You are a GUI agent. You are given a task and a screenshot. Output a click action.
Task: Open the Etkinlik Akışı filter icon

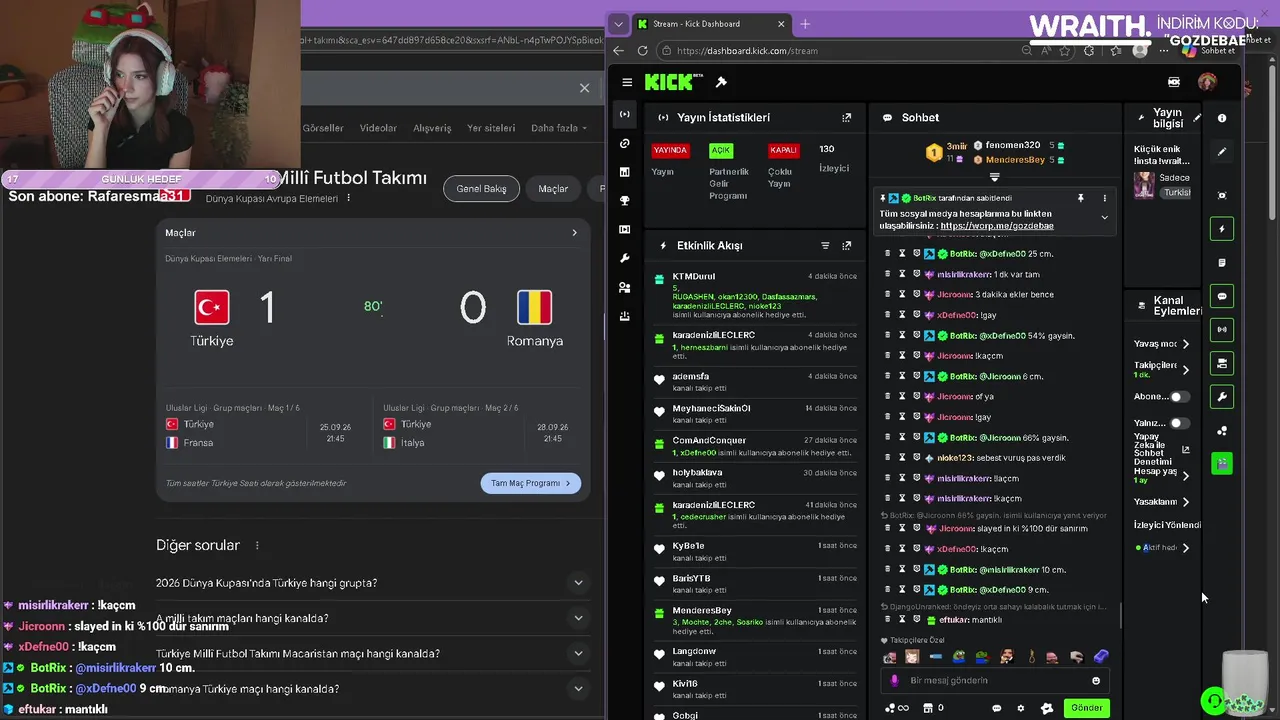825,245
